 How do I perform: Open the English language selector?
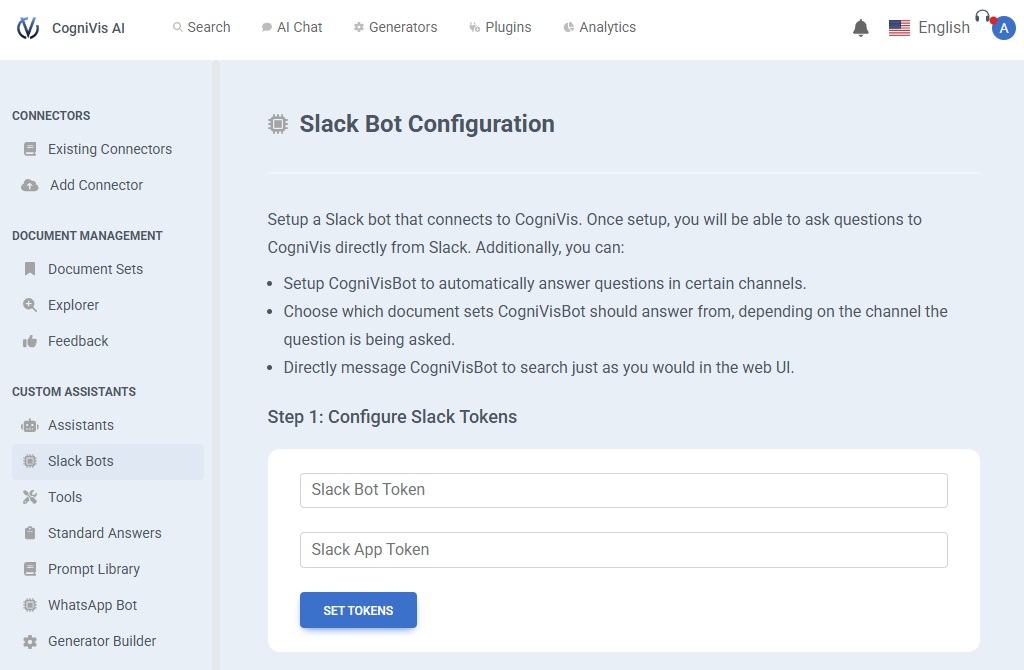pos(929,28)
